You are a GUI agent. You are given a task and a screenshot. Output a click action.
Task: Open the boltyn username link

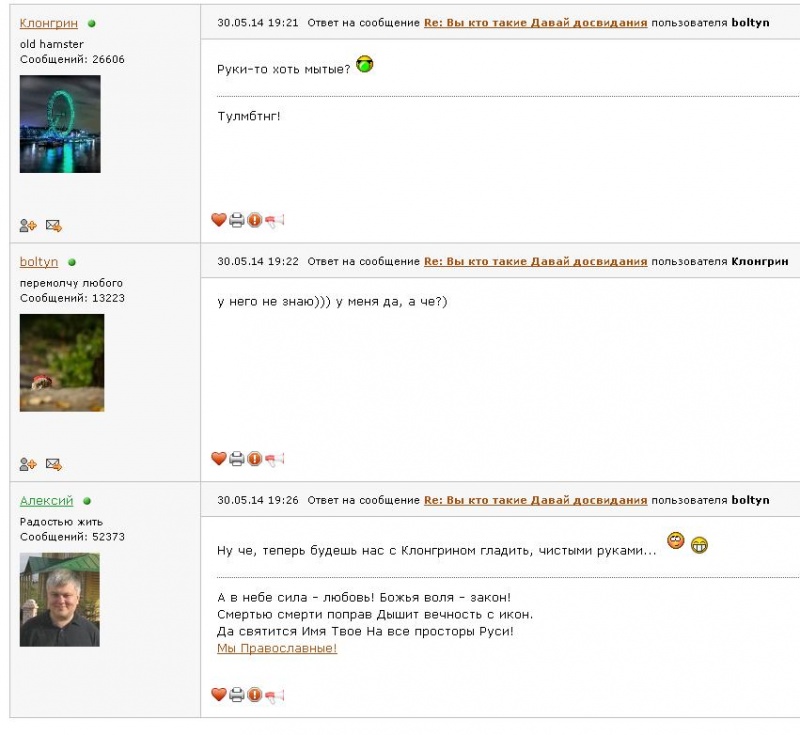39,262
